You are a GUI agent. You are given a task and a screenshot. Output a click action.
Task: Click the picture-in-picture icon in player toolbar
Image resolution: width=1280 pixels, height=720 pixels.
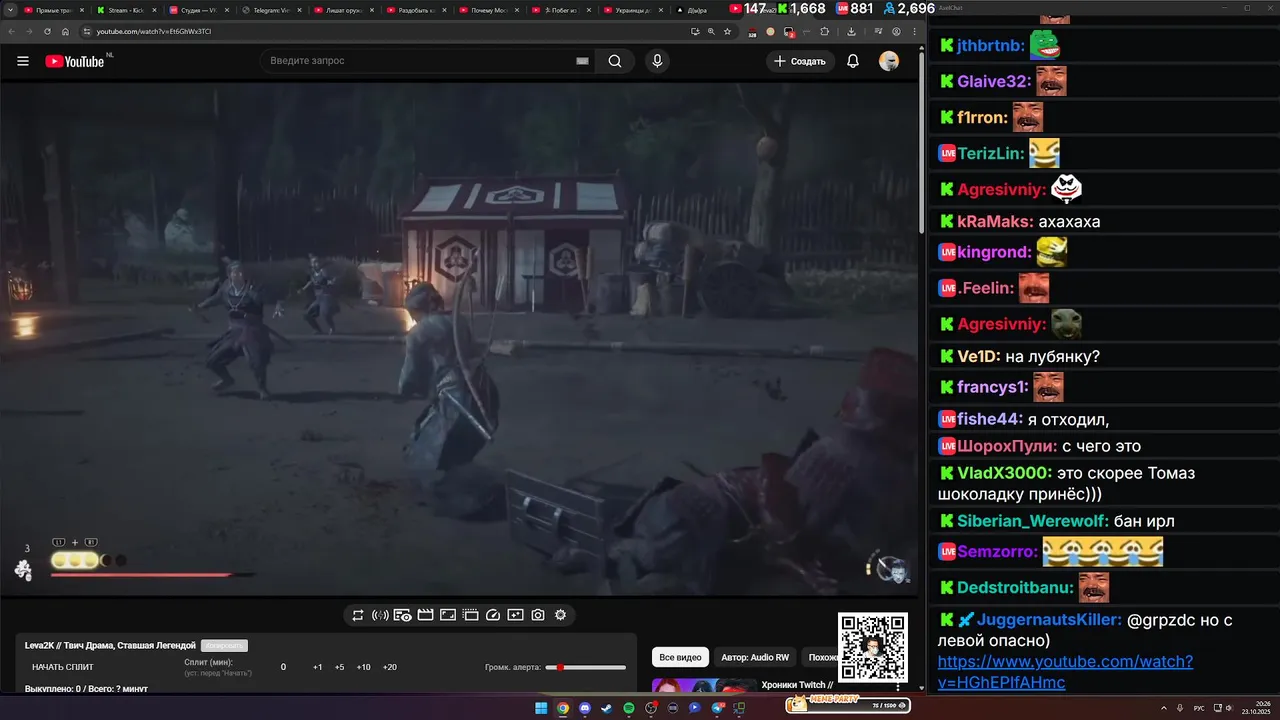click(x=515, y=615)
